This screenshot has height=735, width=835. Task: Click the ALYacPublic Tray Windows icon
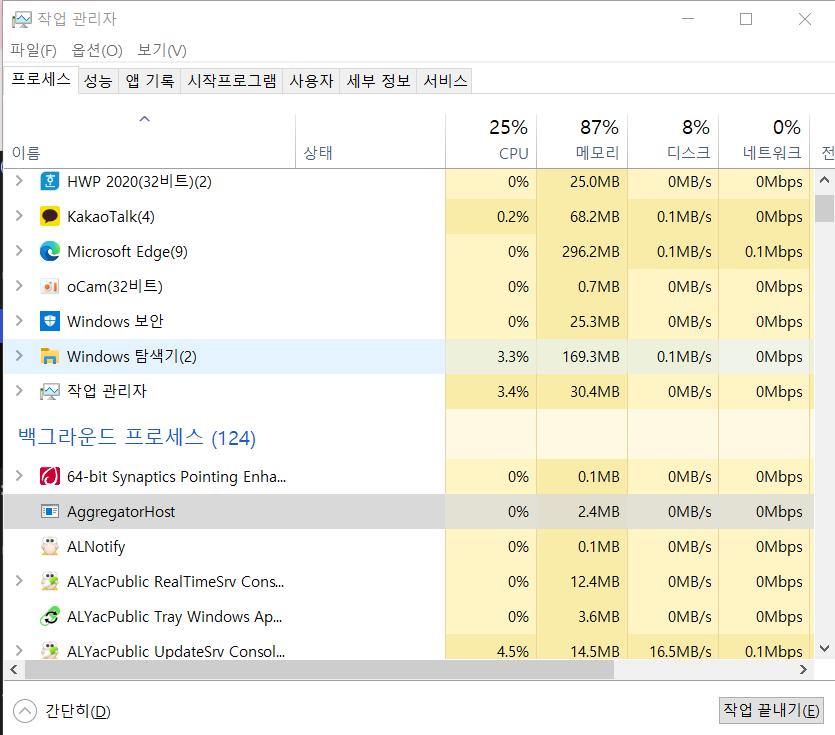[50, 616]
